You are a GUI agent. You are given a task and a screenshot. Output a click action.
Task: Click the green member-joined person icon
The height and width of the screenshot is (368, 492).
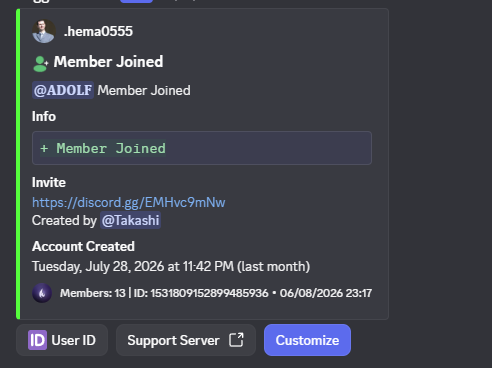[41, 64]
